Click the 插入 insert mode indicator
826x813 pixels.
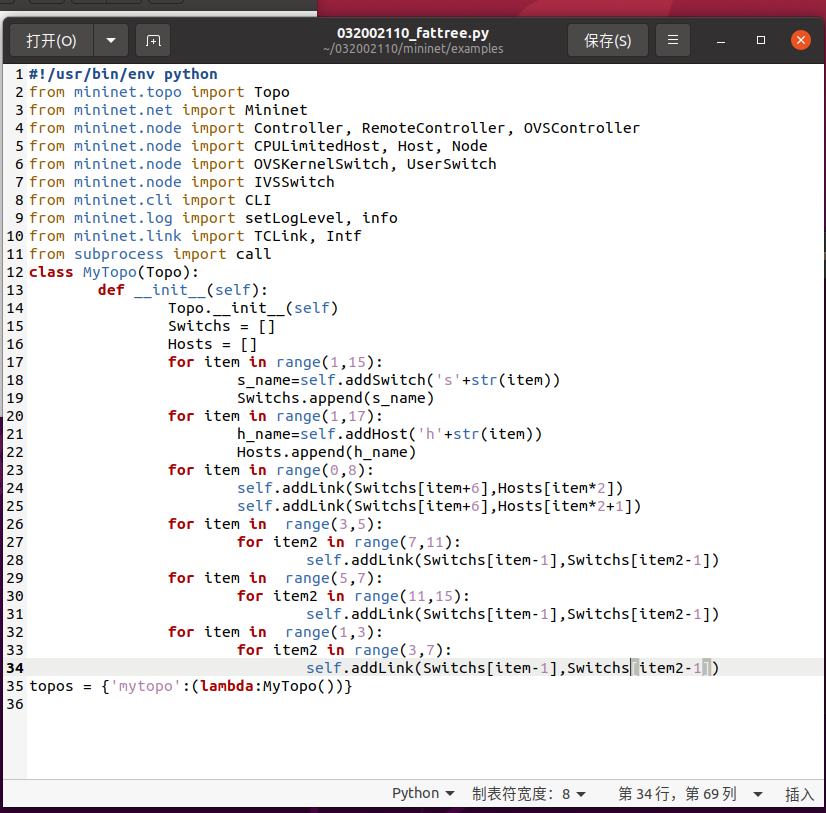point(799,794)
